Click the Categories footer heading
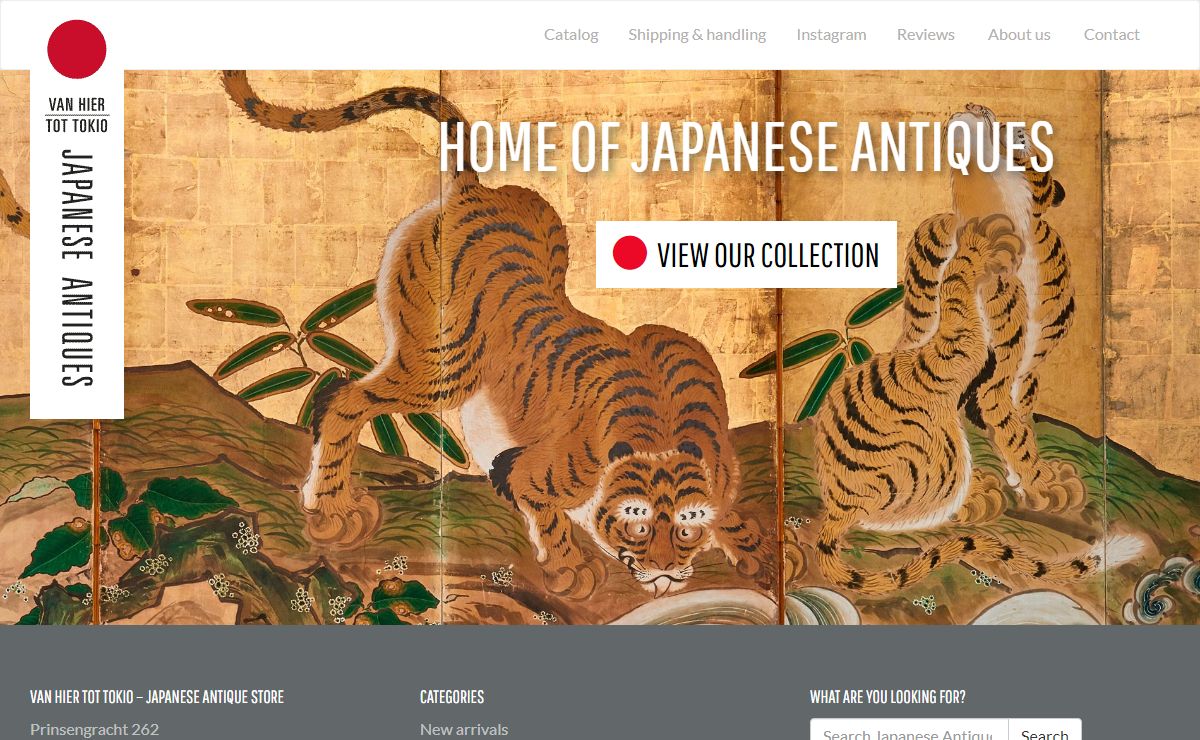 coord(452,697)
